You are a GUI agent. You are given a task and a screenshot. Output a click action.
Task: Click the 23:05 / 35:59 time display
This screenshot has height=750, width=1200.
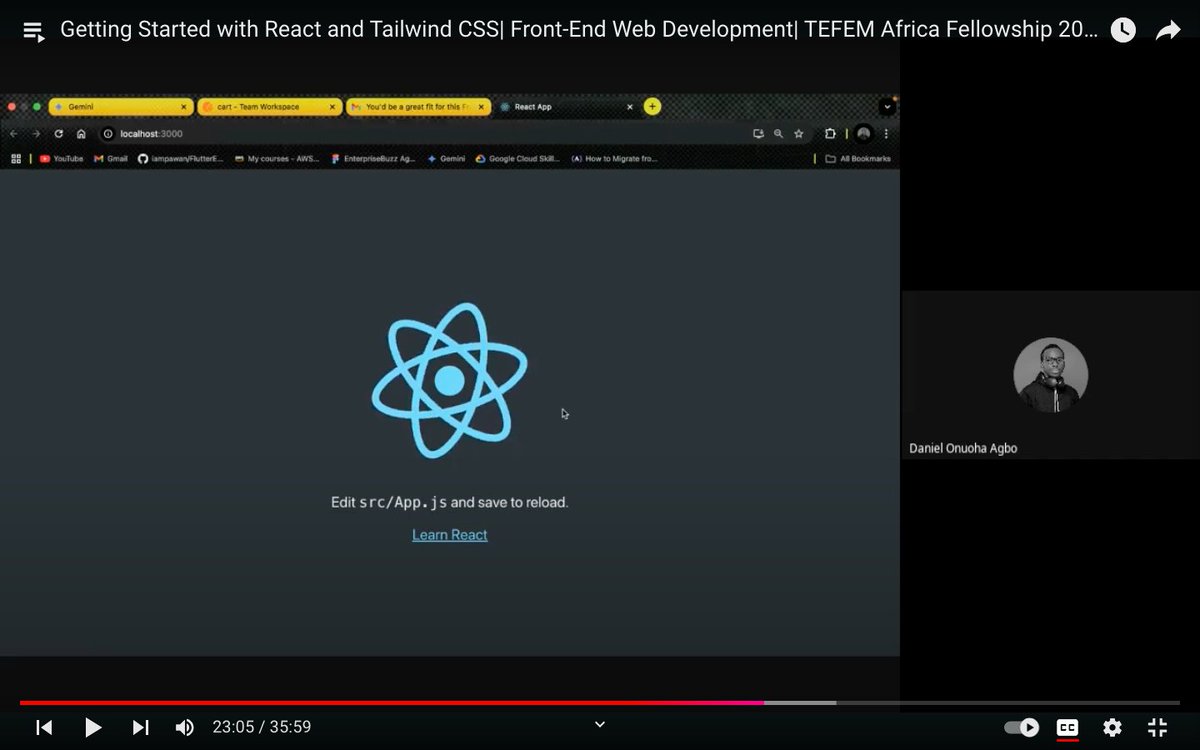[262, 727]
